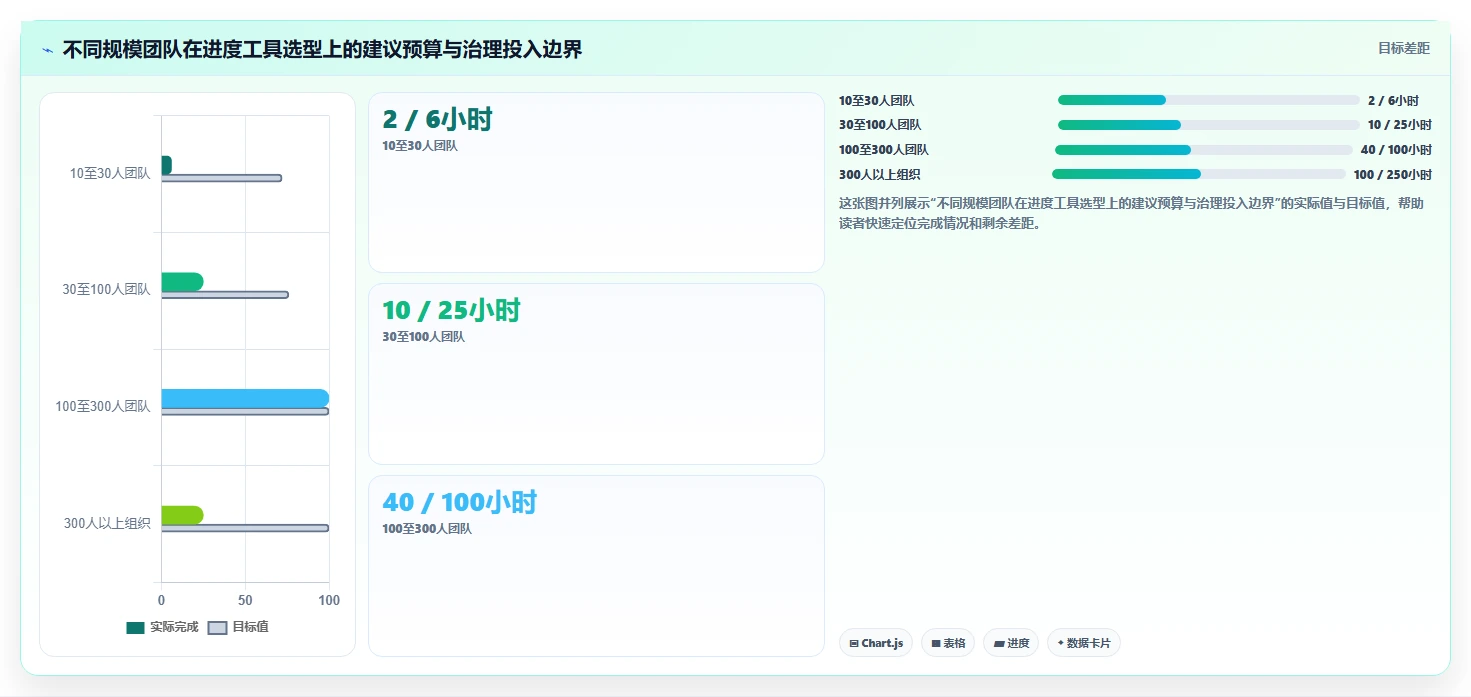This screenshot has width=1471, height=697.
Task: Select the 表格 tag chip
Action: pos(948,643)
